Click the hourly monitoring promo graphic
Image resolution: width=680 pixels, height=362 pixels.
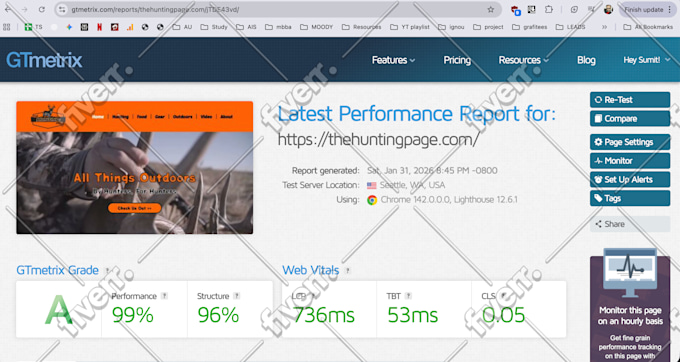(630, 273)
